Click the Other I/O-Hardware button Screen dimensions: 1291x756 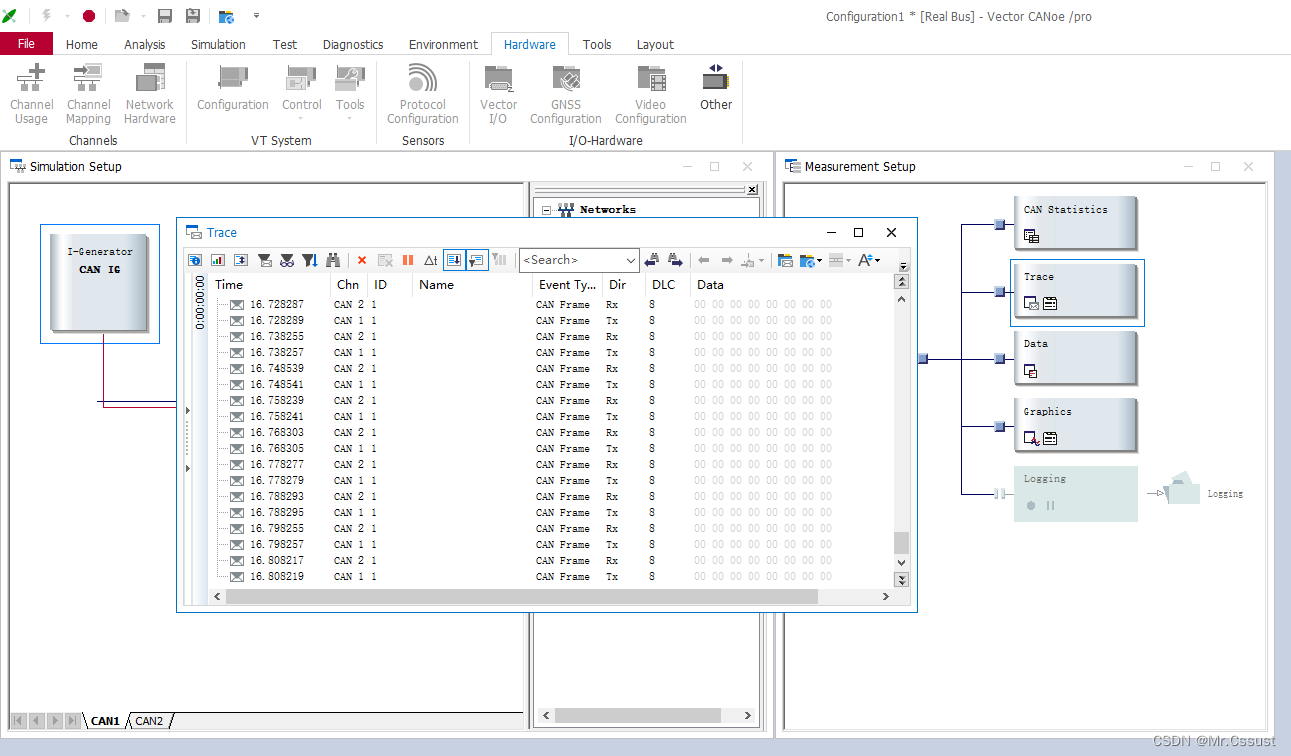click(x=716, y=88)
